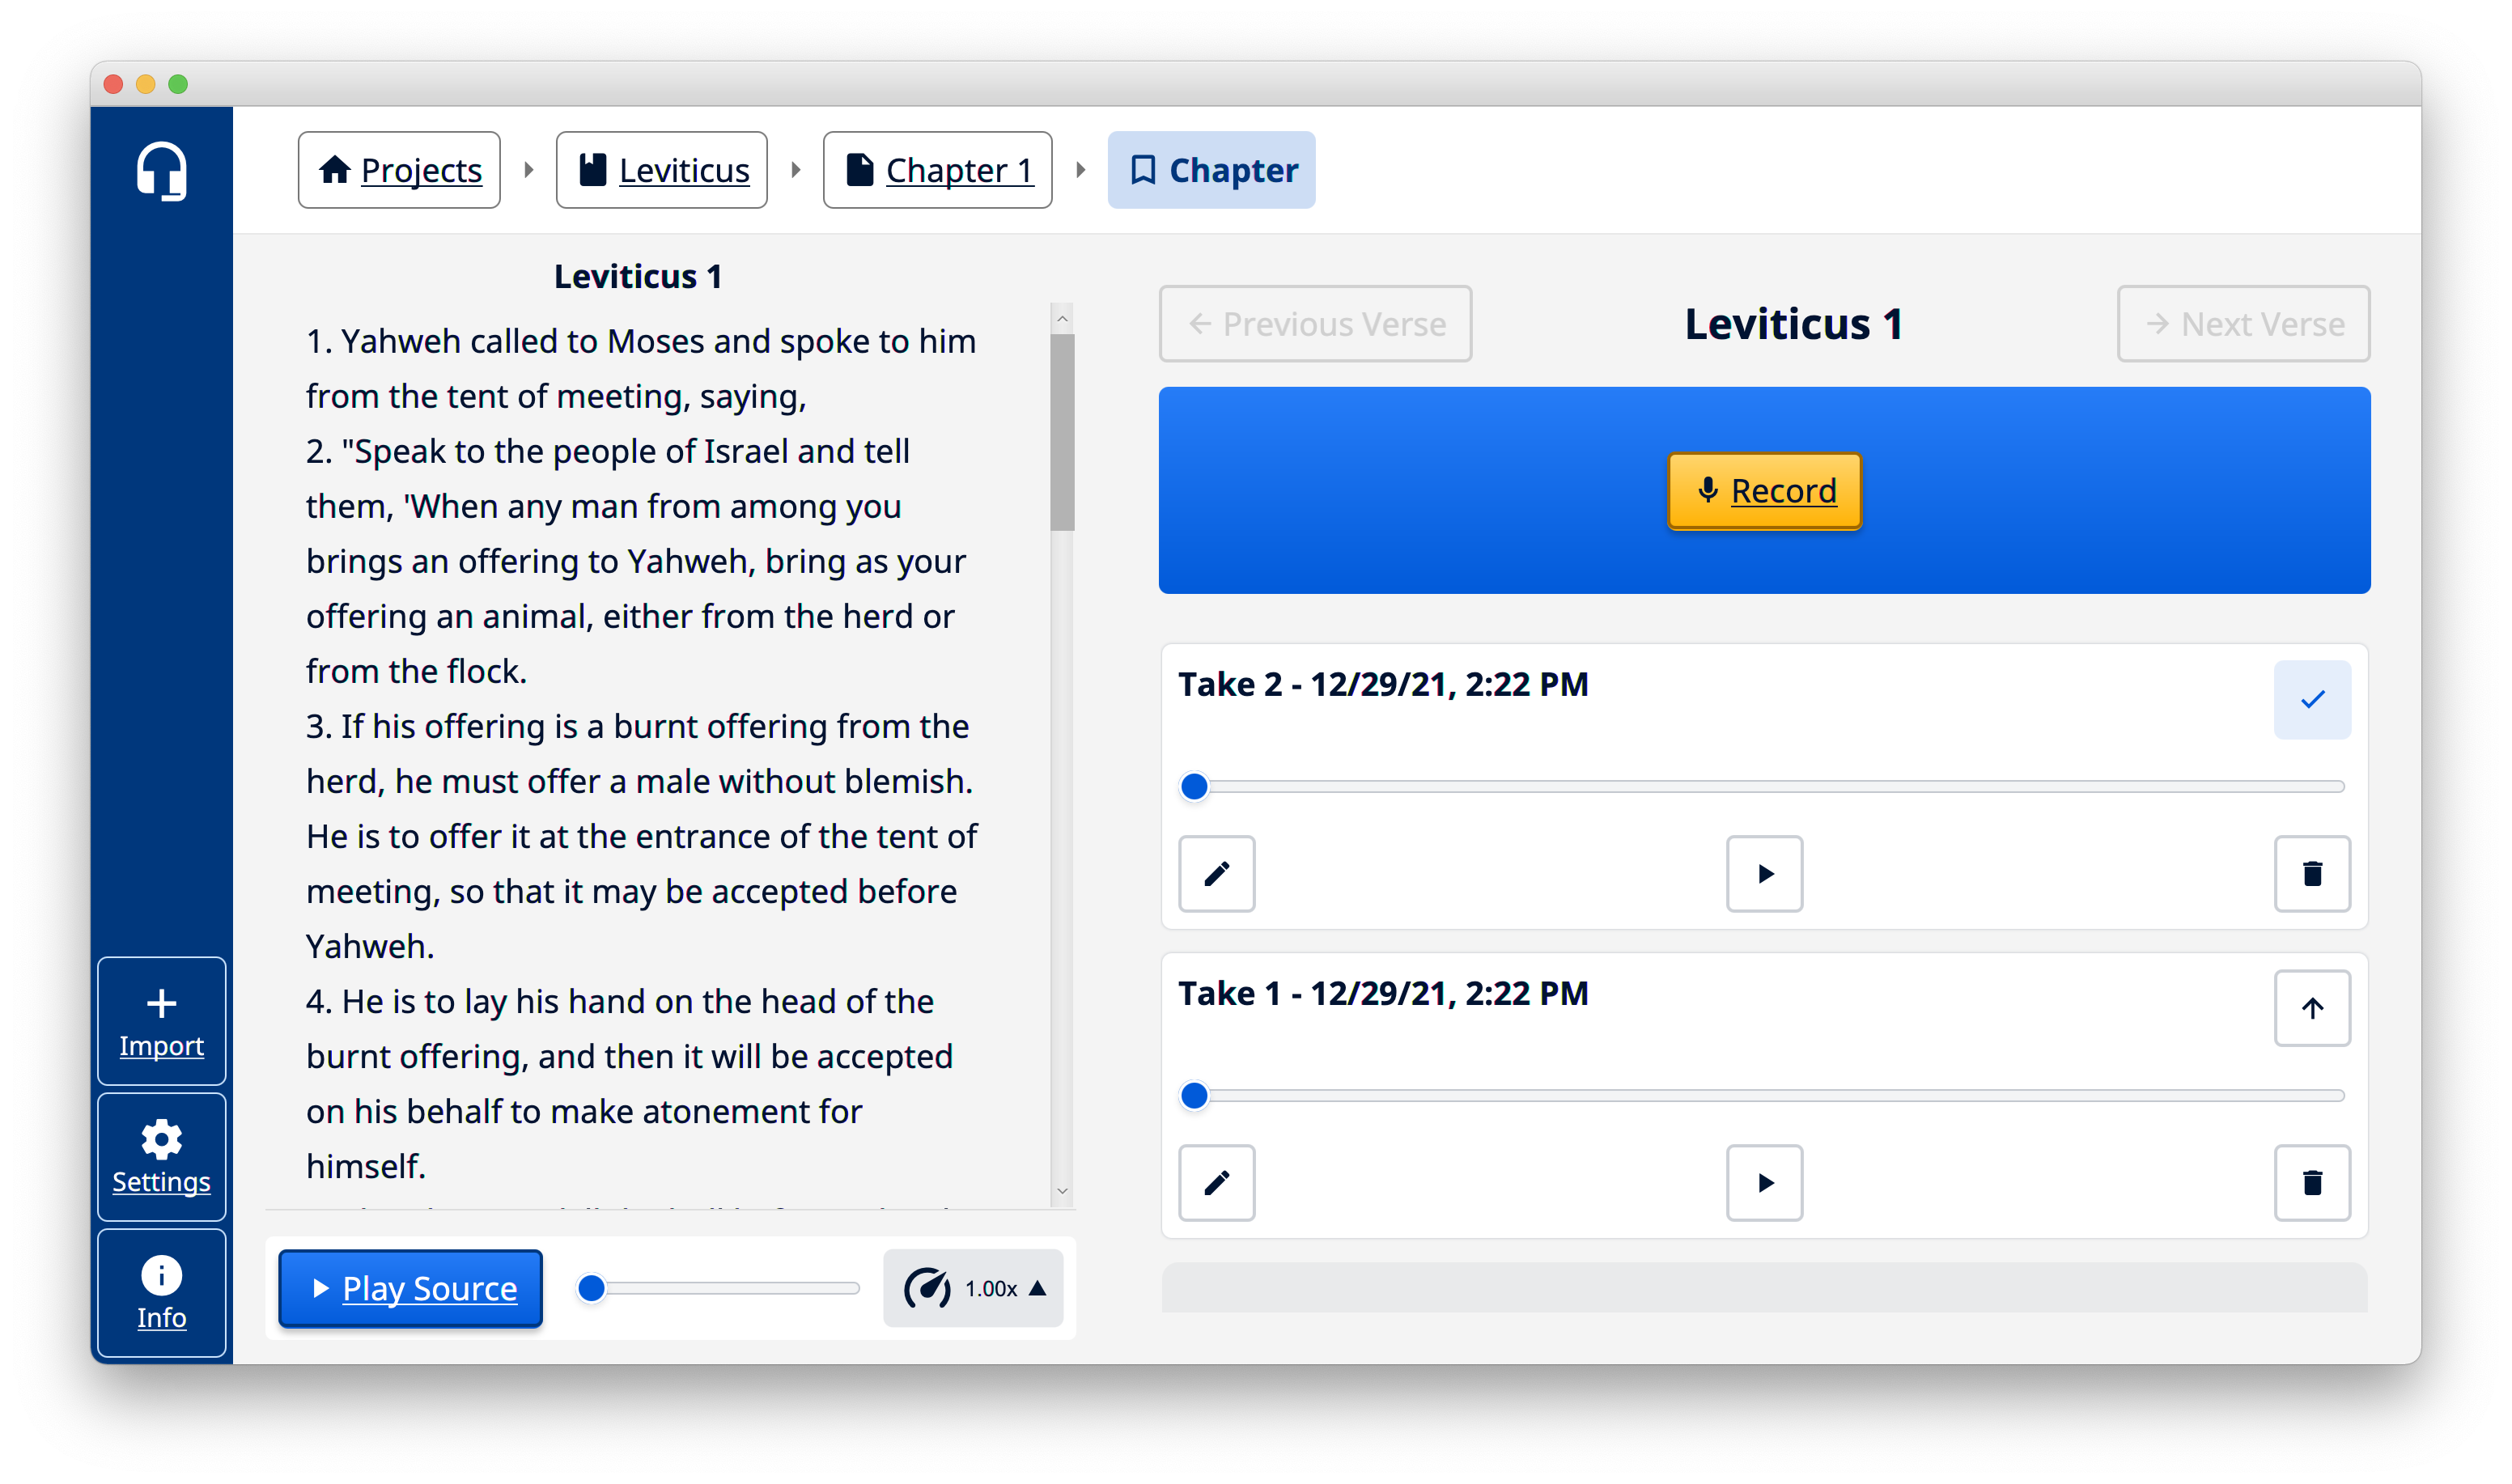2512x1484 pixels.
Task: Toggle the Take 2 selected checkmark
Action: tap(2311, 699)
